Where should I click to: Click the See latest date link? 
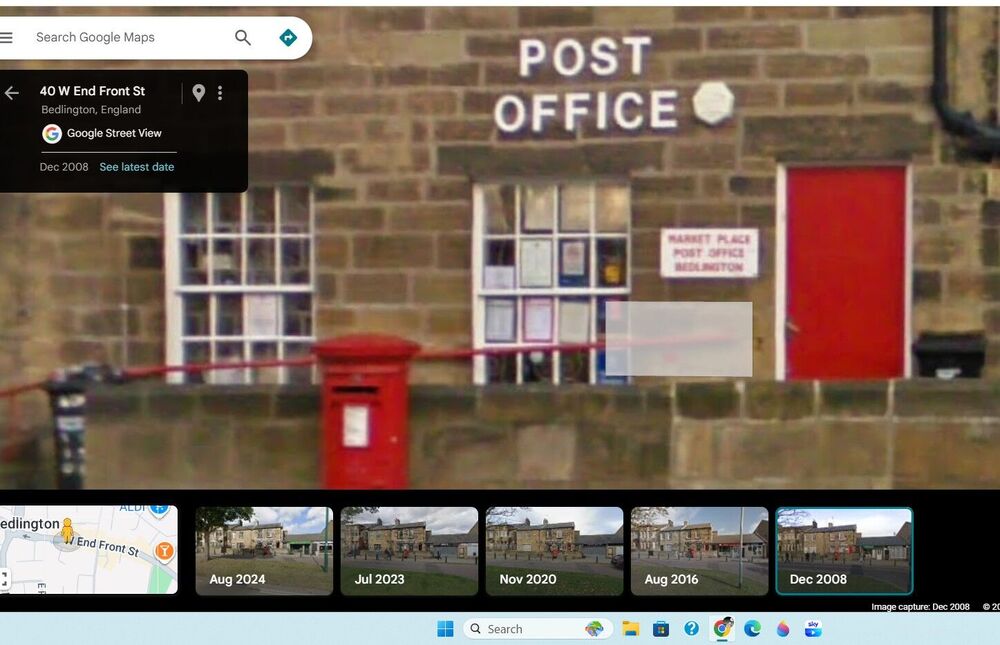pyautogui.click(x=137, y=167)
